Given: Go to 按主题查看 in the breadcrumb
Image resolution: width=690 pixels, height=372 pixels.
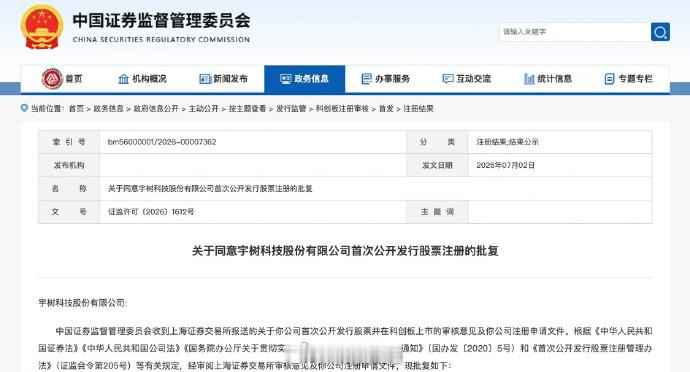Looking at the screenshot, I should 247,108.
